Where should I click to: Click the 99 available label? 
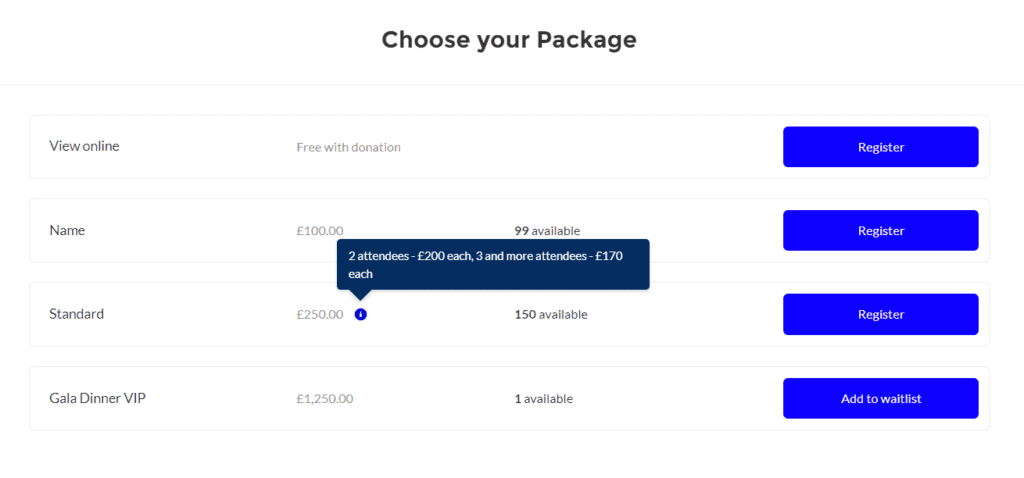click(547, 231)
